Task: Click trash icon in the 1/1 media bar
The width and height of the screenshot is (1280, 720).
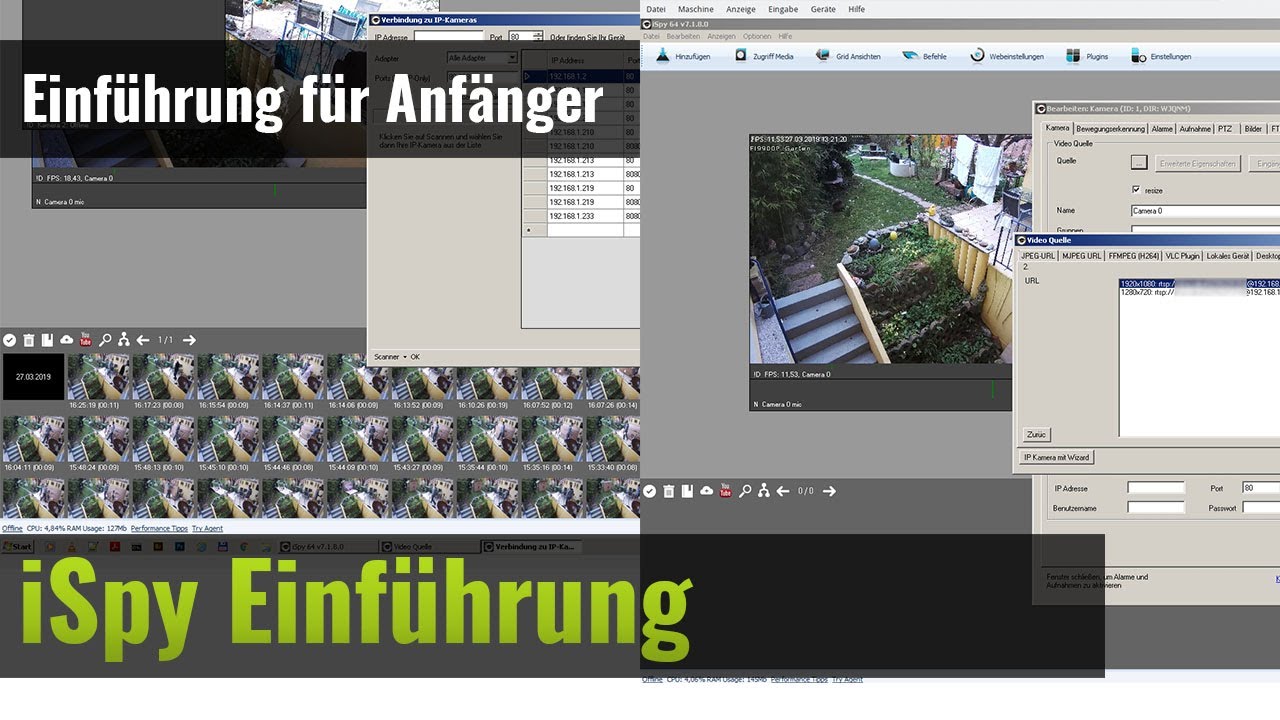Action: coord(29,340)
